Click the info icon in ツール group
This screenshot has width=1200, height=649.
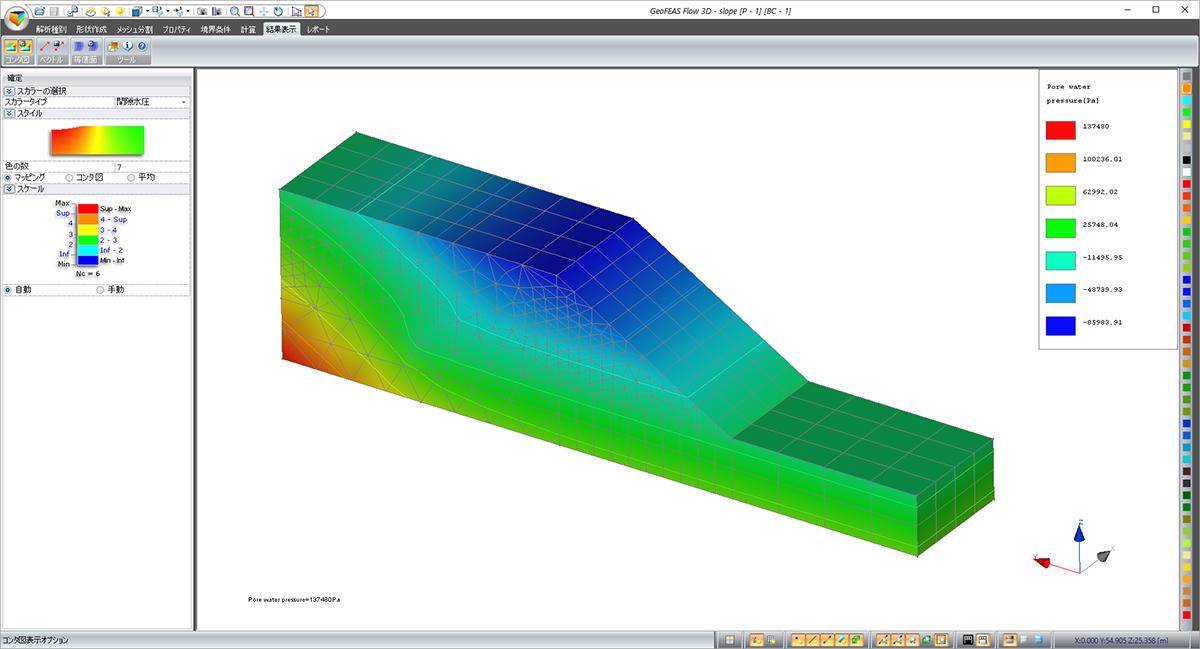[128, 46]
